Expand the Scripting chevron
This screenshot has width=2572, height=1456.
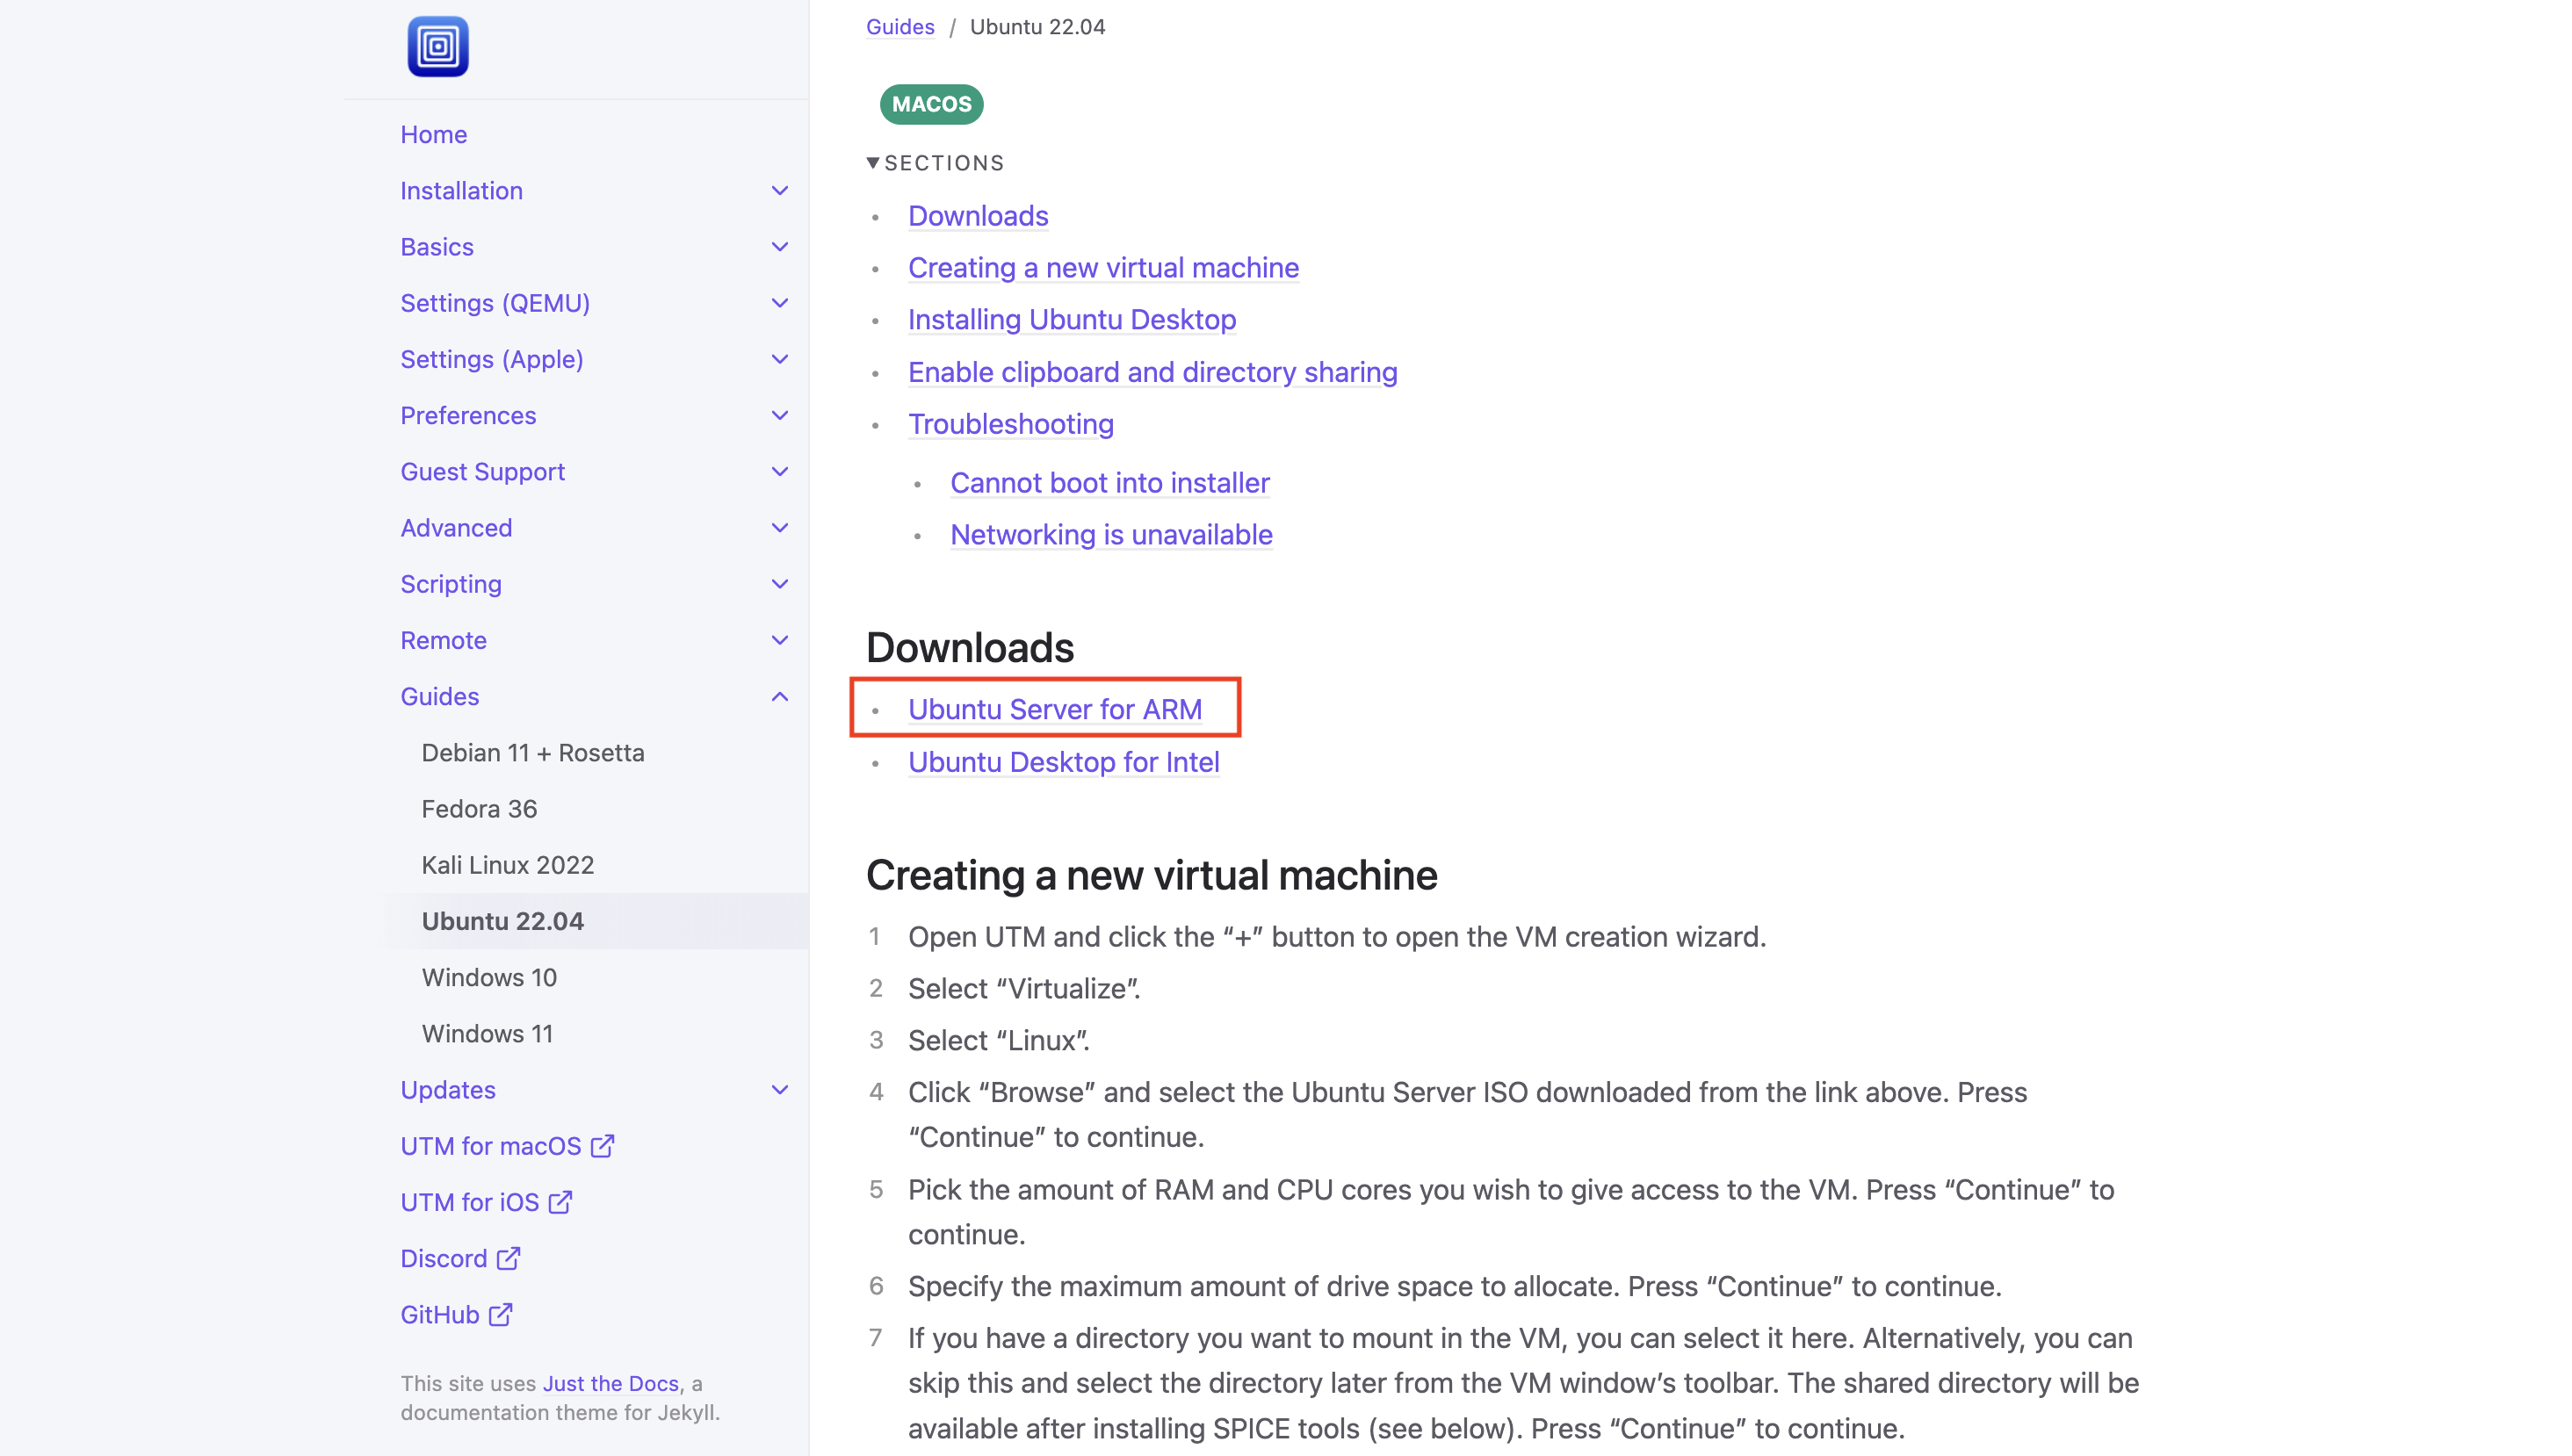tap(780, 584)
